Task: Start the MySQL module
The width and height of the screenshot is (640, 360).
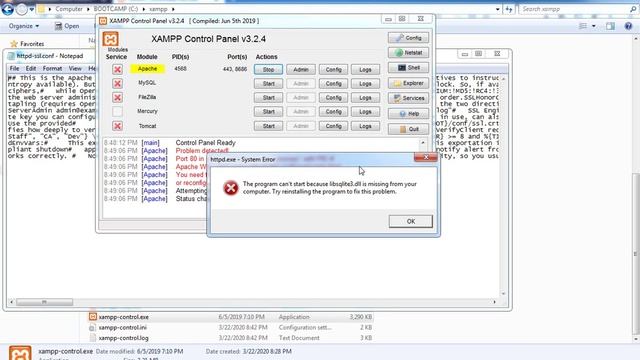Action: coord(268,84)
